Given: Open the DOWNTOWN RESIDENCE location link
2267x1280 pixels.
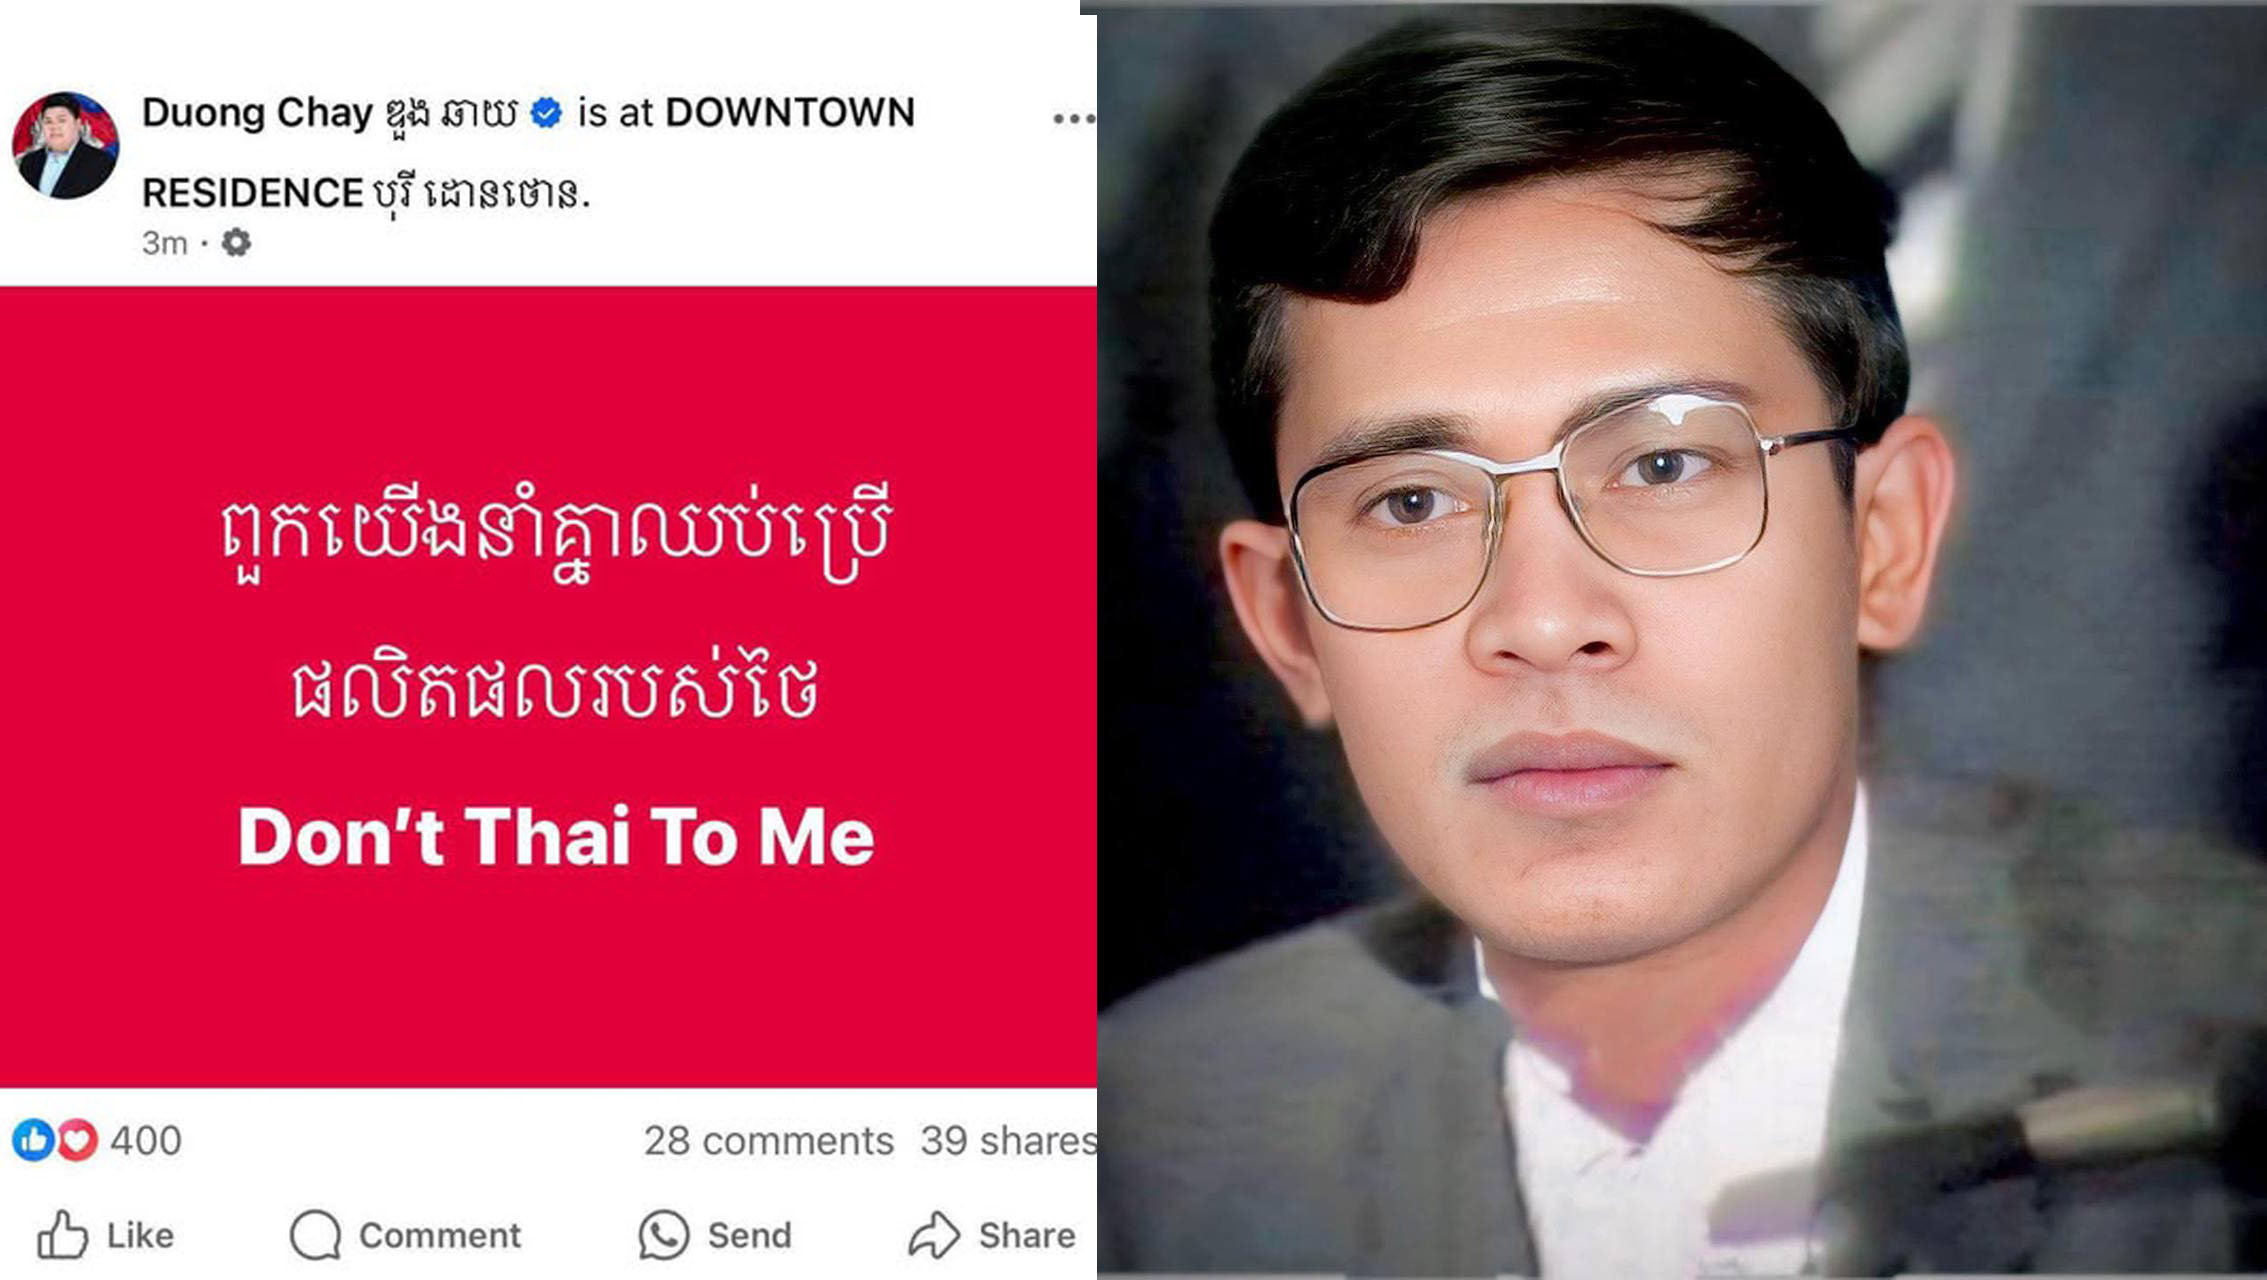Looking at the screenshot, I should click(528, 152).
